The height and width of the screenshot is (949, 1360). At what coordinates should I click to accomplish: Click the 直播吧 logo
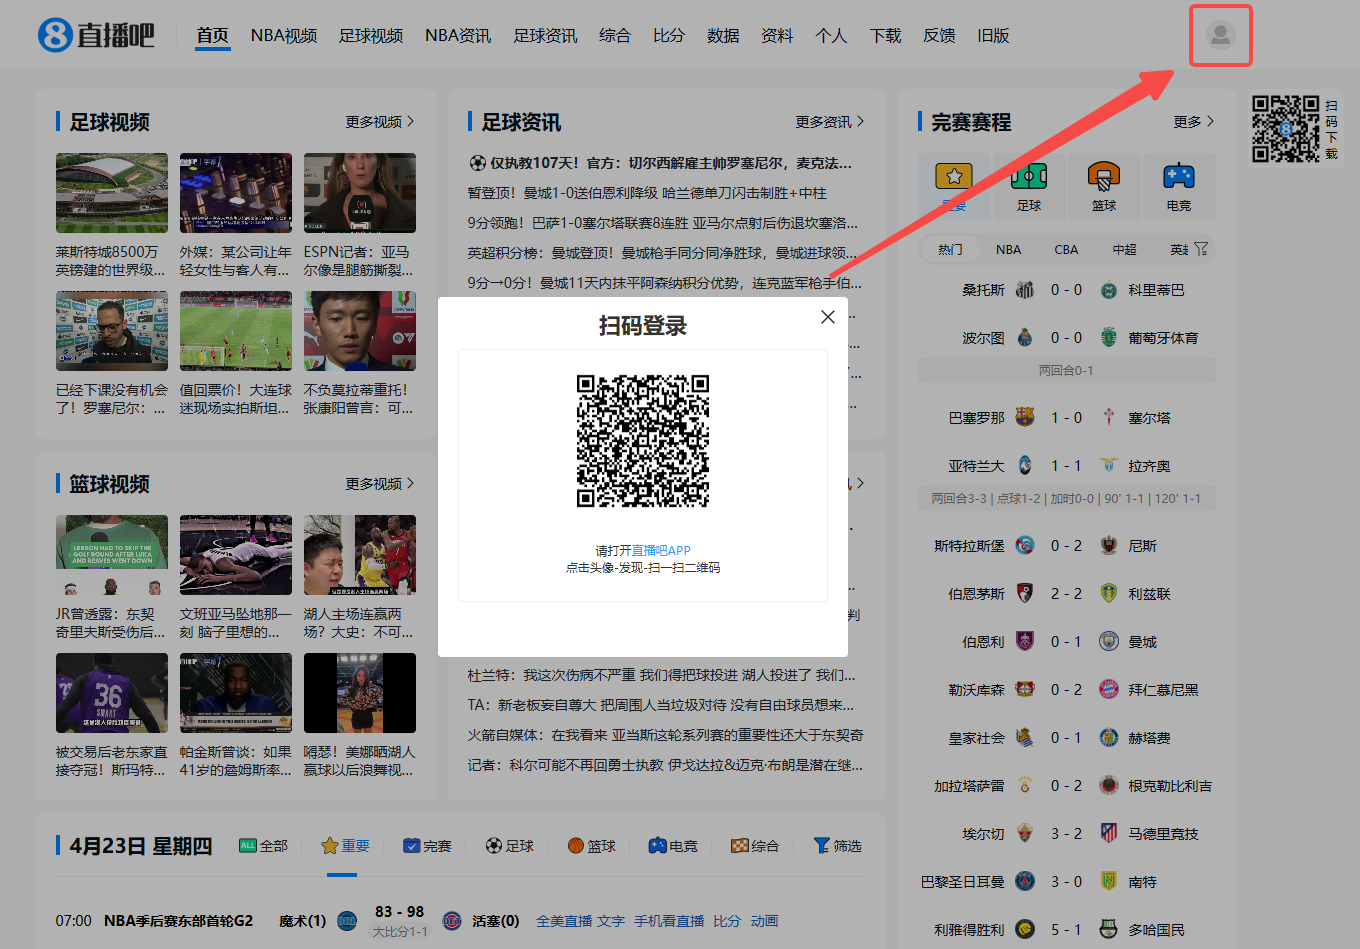(96, 35)
